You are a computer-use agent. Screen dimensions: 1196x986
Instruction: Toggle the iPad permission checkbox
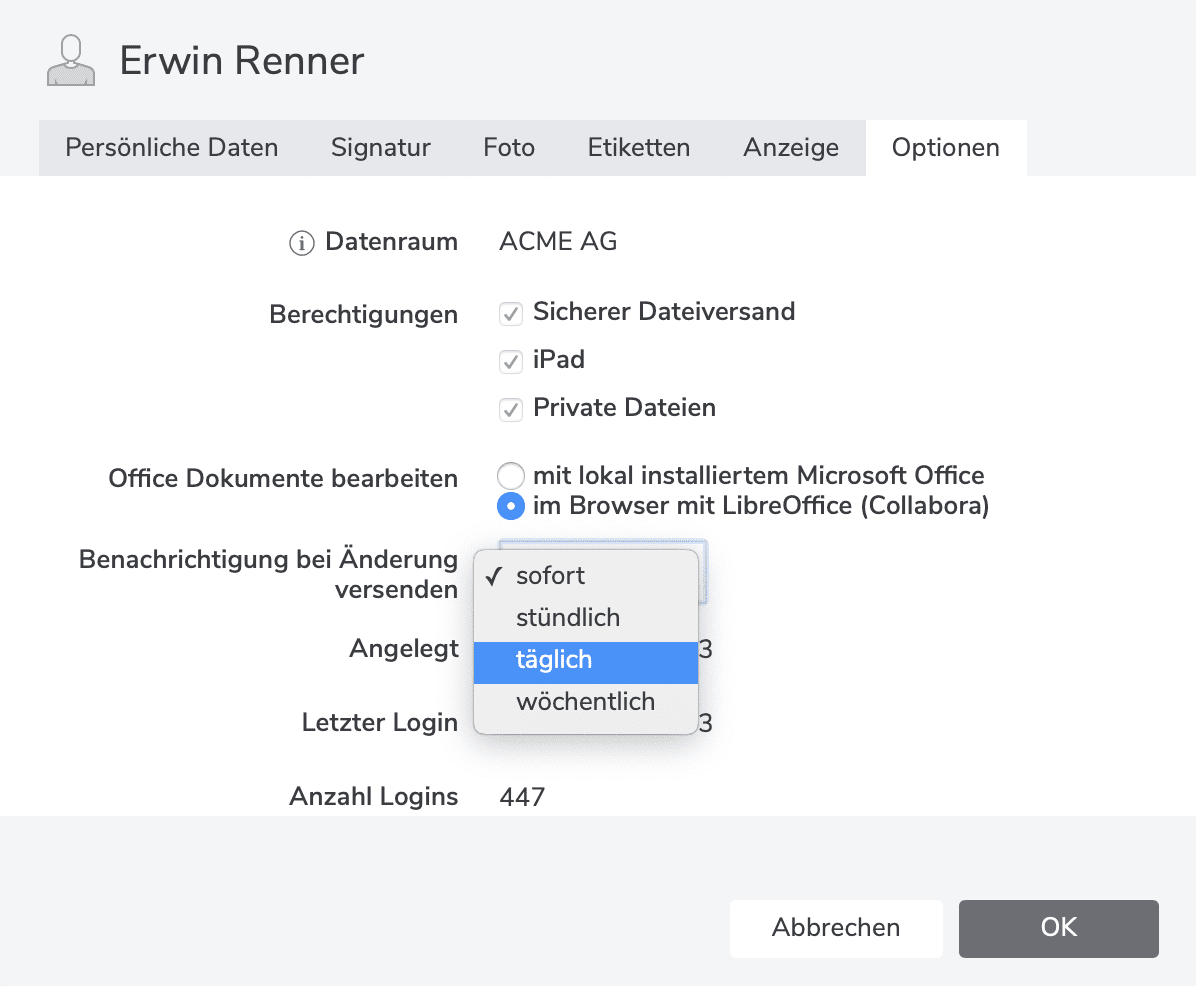pos(511,361)
